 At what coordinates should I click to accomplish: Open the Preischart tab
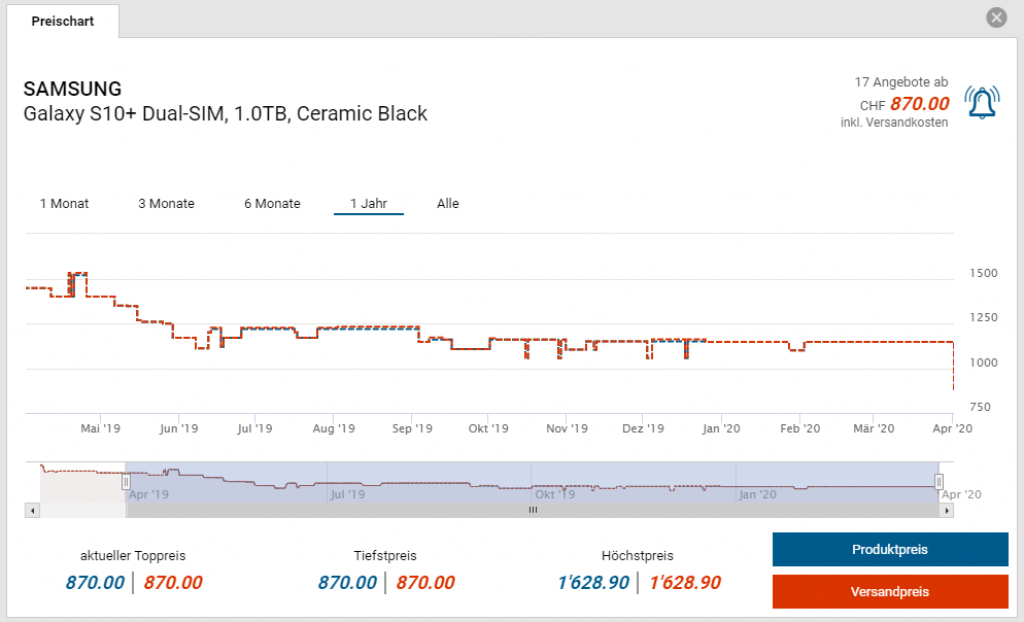[62, 21]
